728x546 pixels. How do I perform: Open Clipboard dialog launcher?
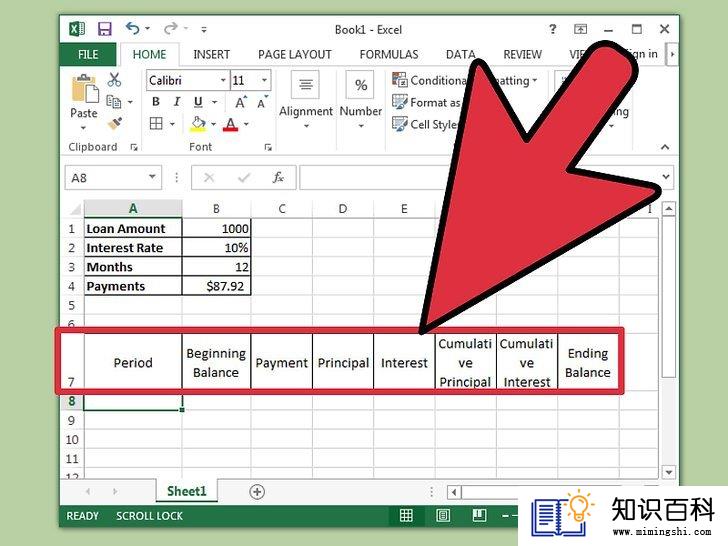(134, 147)
